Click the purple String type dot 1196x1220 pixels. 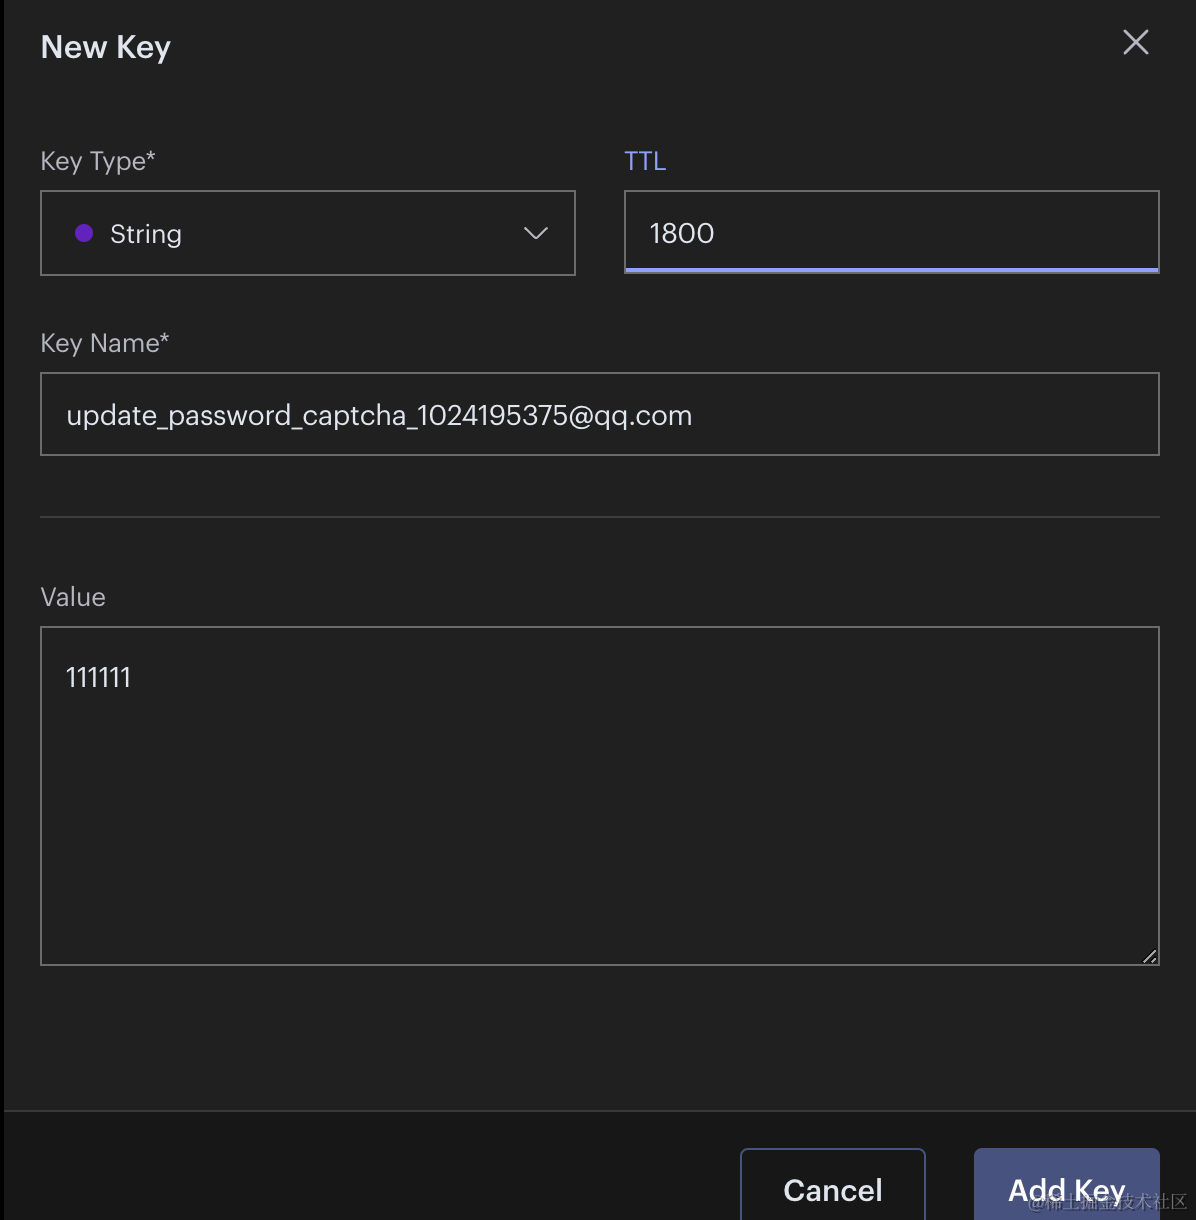[x=84, y=233]
